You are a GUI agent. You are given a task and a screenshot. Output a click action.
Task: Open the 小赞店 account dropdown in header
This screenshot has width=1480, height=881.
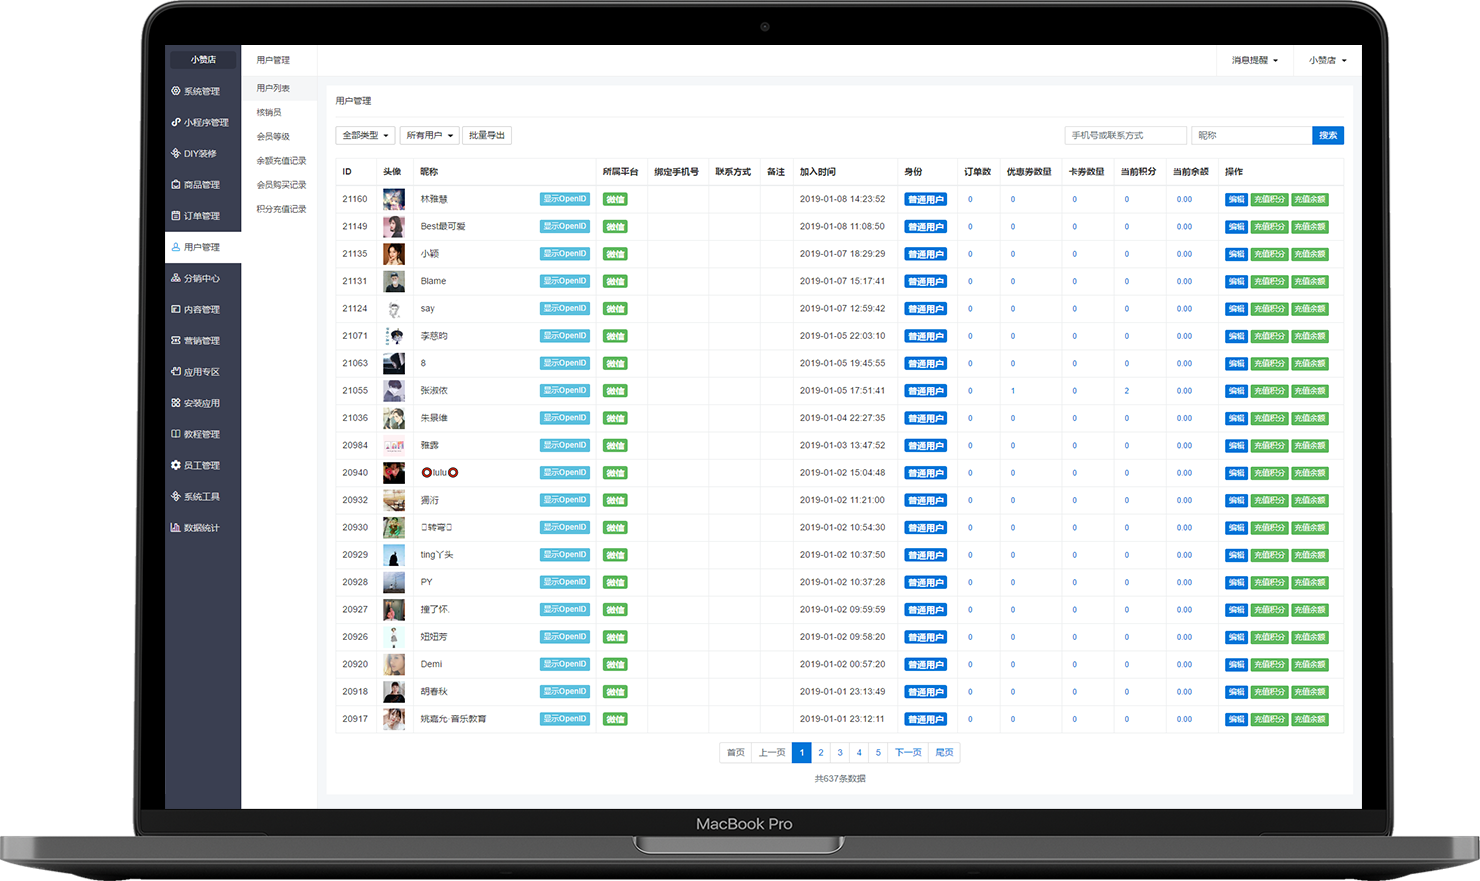pos(1327,60)
